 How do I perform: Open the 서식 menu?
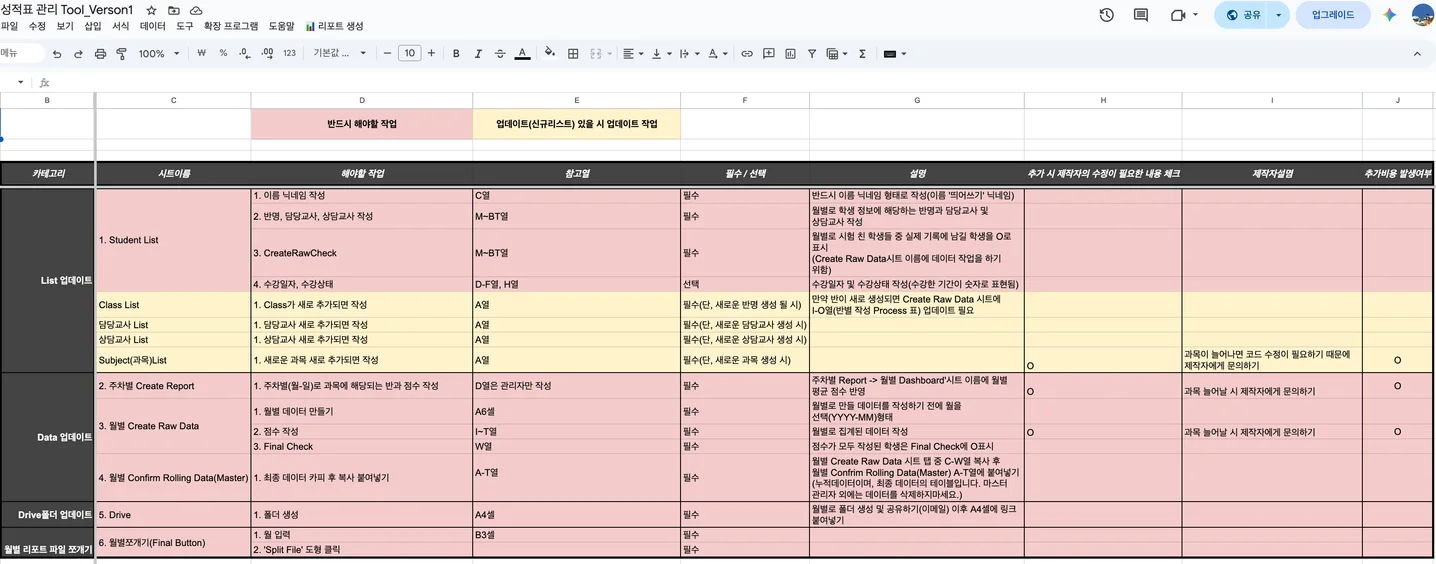(x=121, y=26)
